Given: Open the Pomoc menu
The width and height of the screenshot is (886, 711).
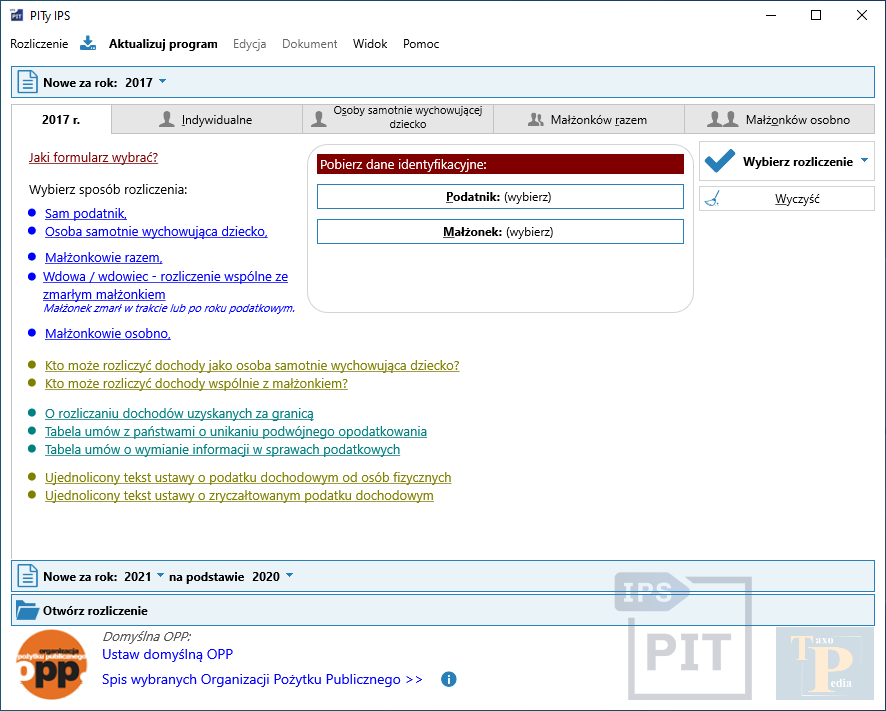Looking at the screenshot, I should pos(421,44).
